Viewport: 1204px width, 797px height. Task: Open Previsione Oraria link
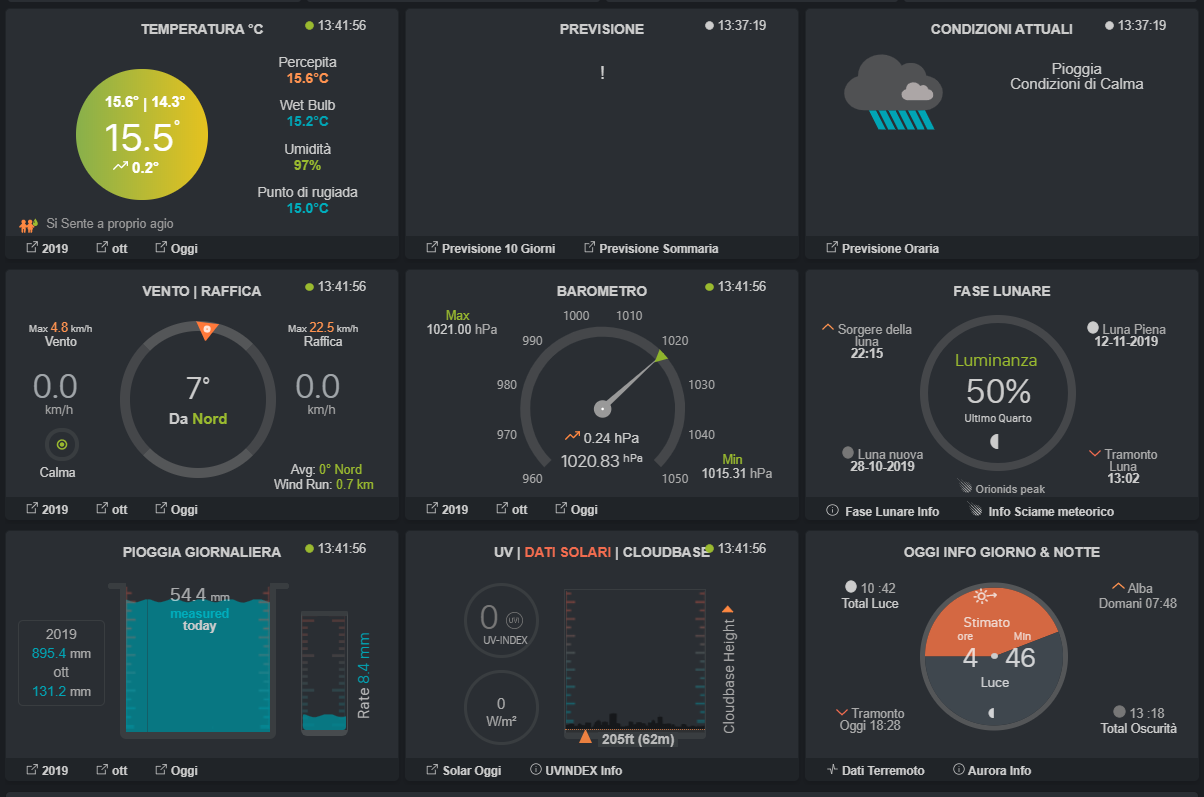(x=882, y=248)
